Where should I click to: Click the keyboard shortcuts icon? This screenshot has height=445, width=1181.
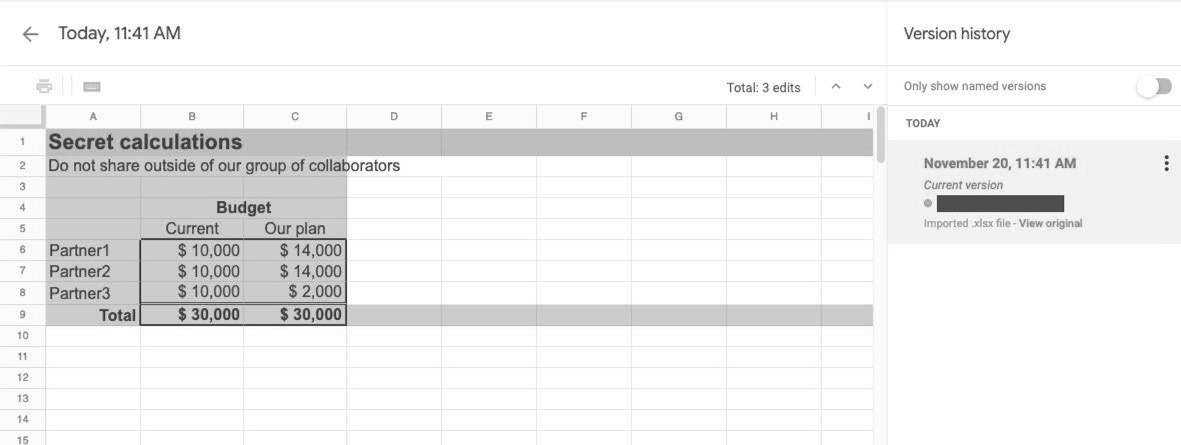pos(92,87)
